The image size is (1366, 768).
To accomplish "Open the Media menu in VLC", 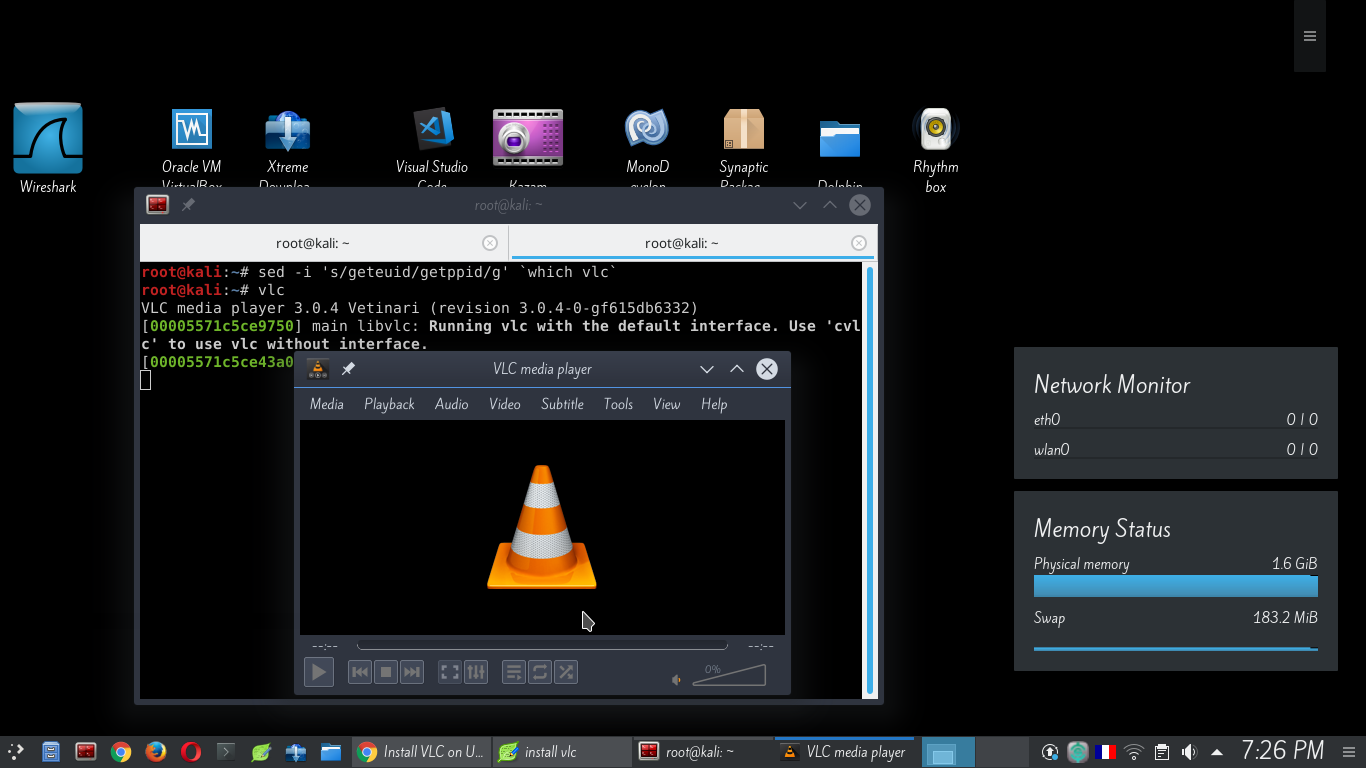I will 327,404.
